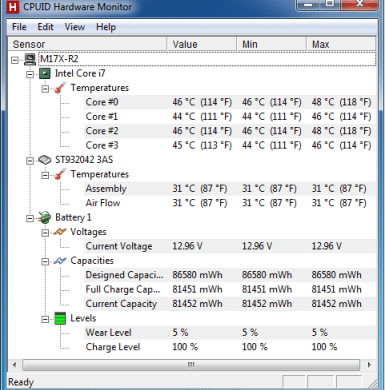Viewport: 385px width, 390px height.
Task: Click the horizontal scrollbar right arrow
Action: click(369, 365)
